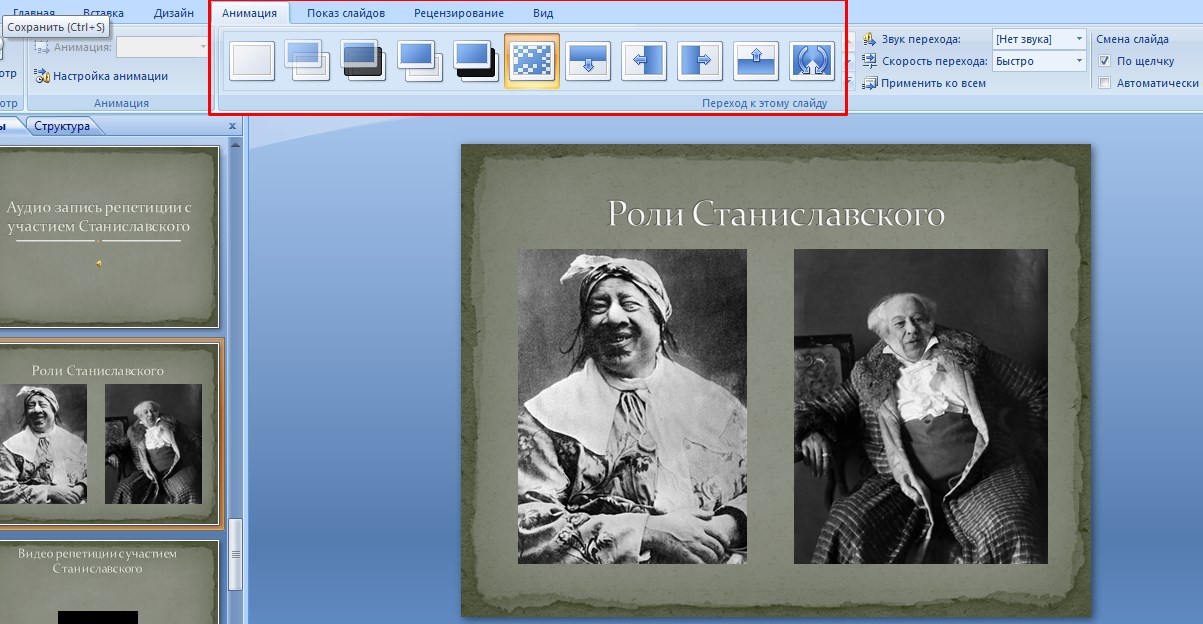This screenshot has height=624, width=1203.
Task: Click the 'Роли Станиславского' title on the slide
Action: 776,214
